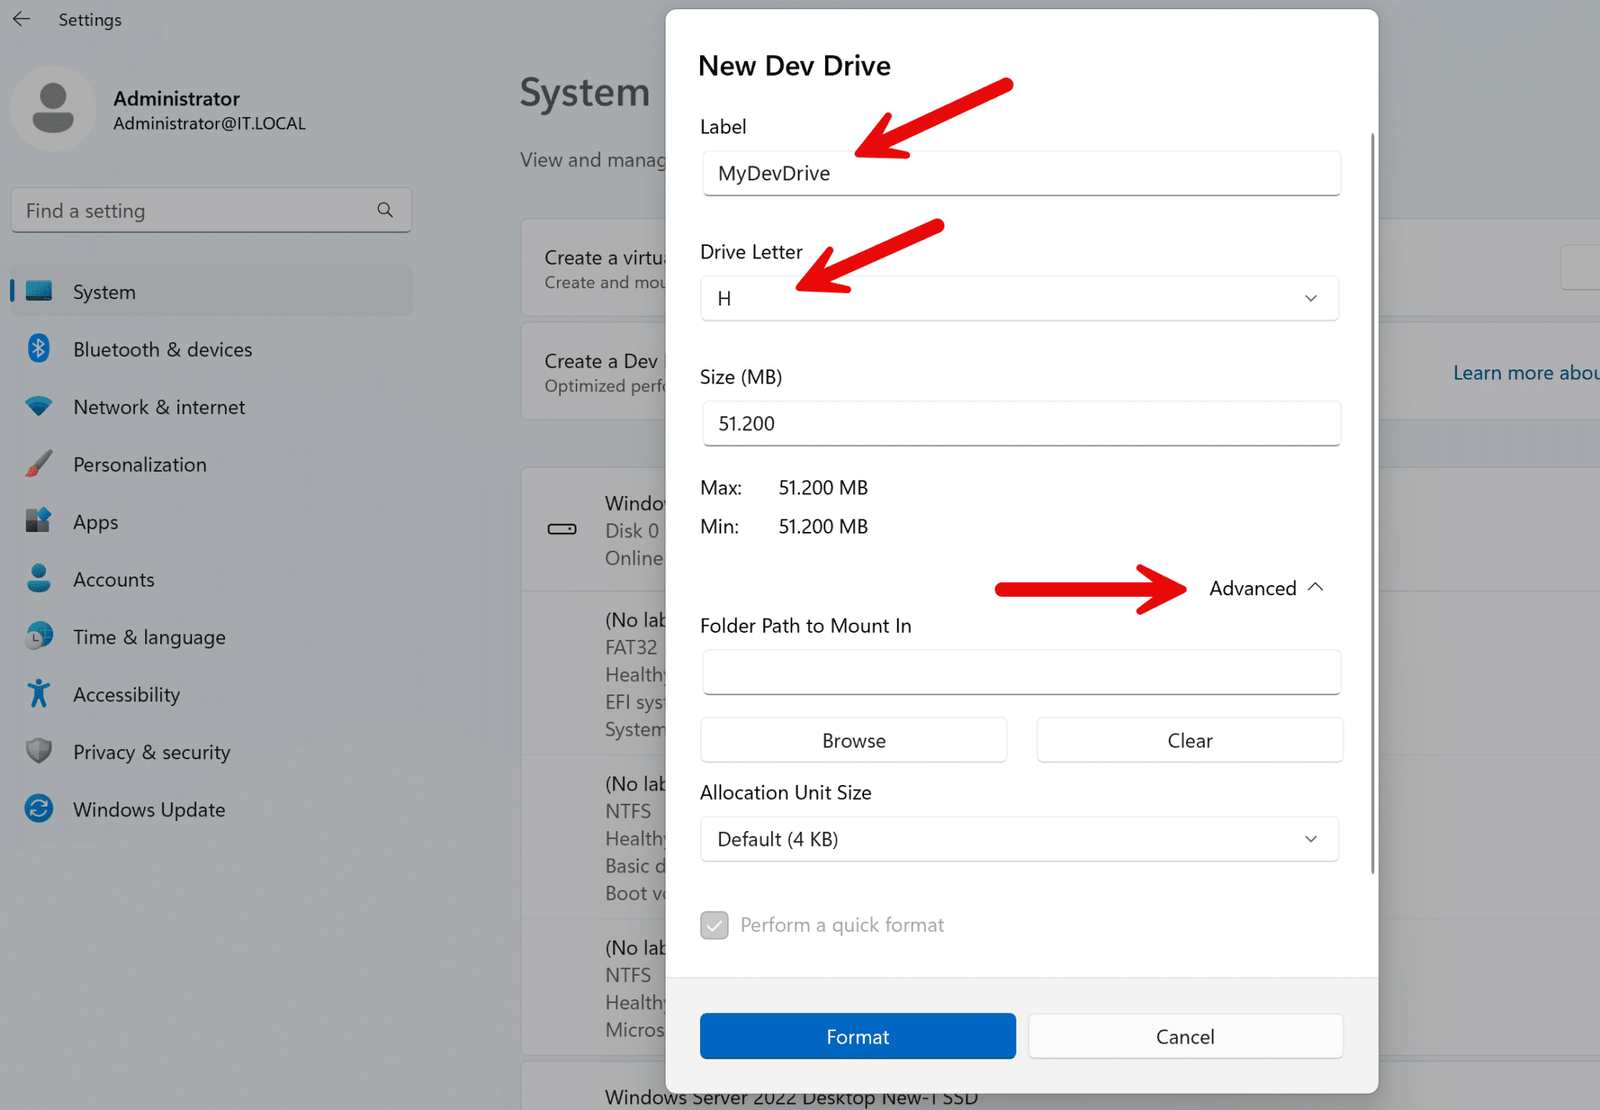Screen dimensions: 1600x1110
Task: Select the Personalization brush icon
Action: click(x=38, y=464)
